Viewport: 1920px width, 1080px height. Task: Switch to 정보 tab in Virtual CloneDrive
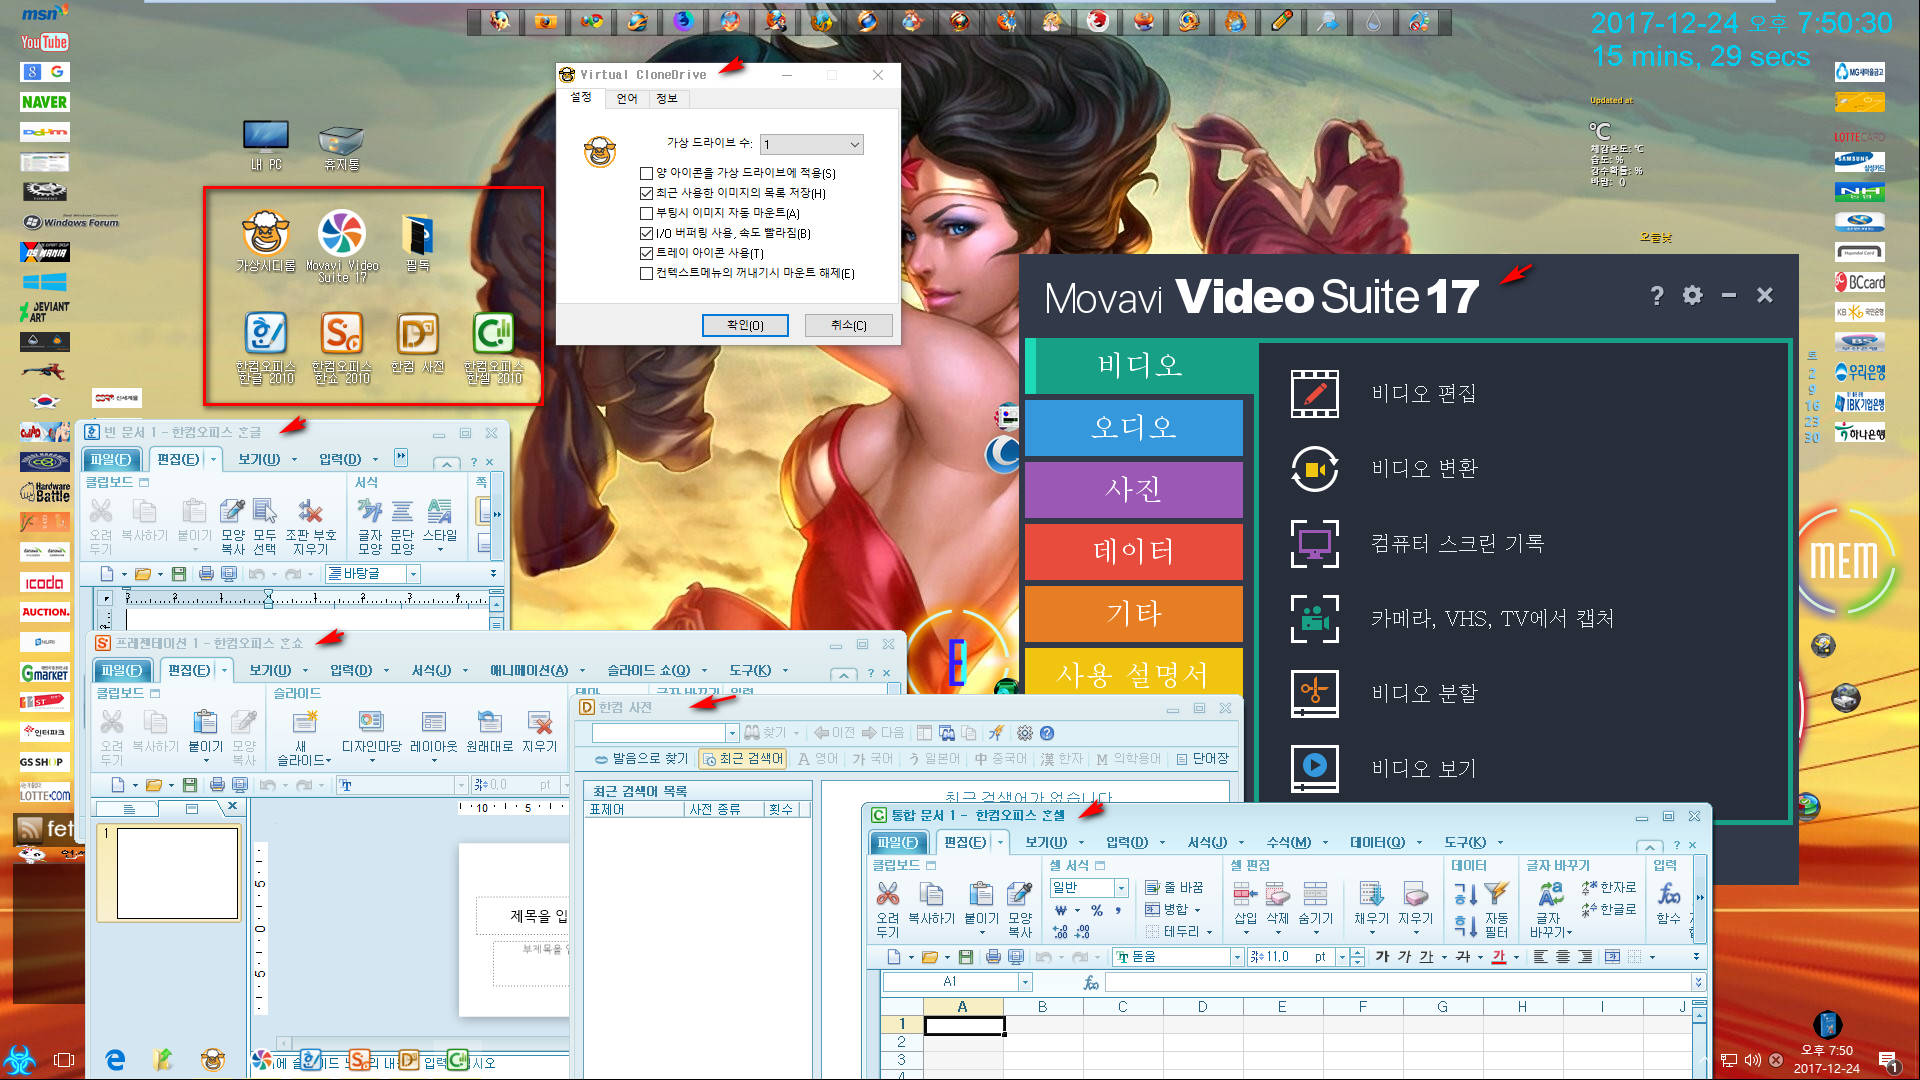tap(667, 98)
